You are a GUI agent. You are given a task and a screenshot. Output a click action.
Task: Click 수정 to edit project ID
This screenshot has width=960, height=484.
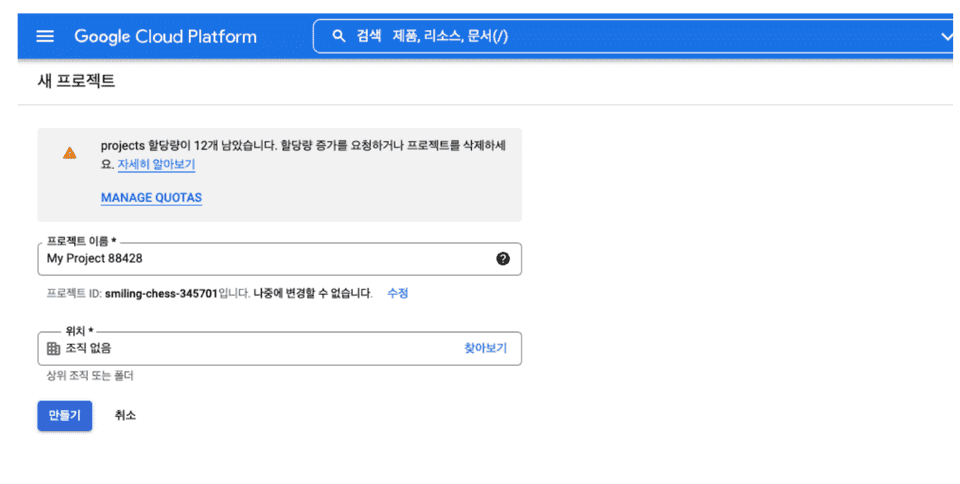coord(397,293)
